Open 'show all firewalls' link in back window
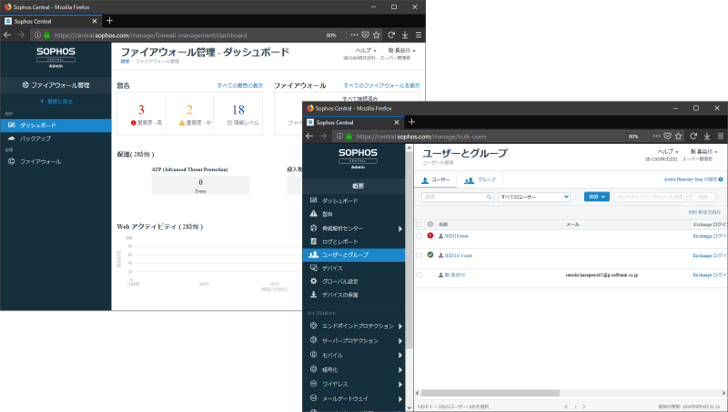The image size is (728, 412). [382, 85]
